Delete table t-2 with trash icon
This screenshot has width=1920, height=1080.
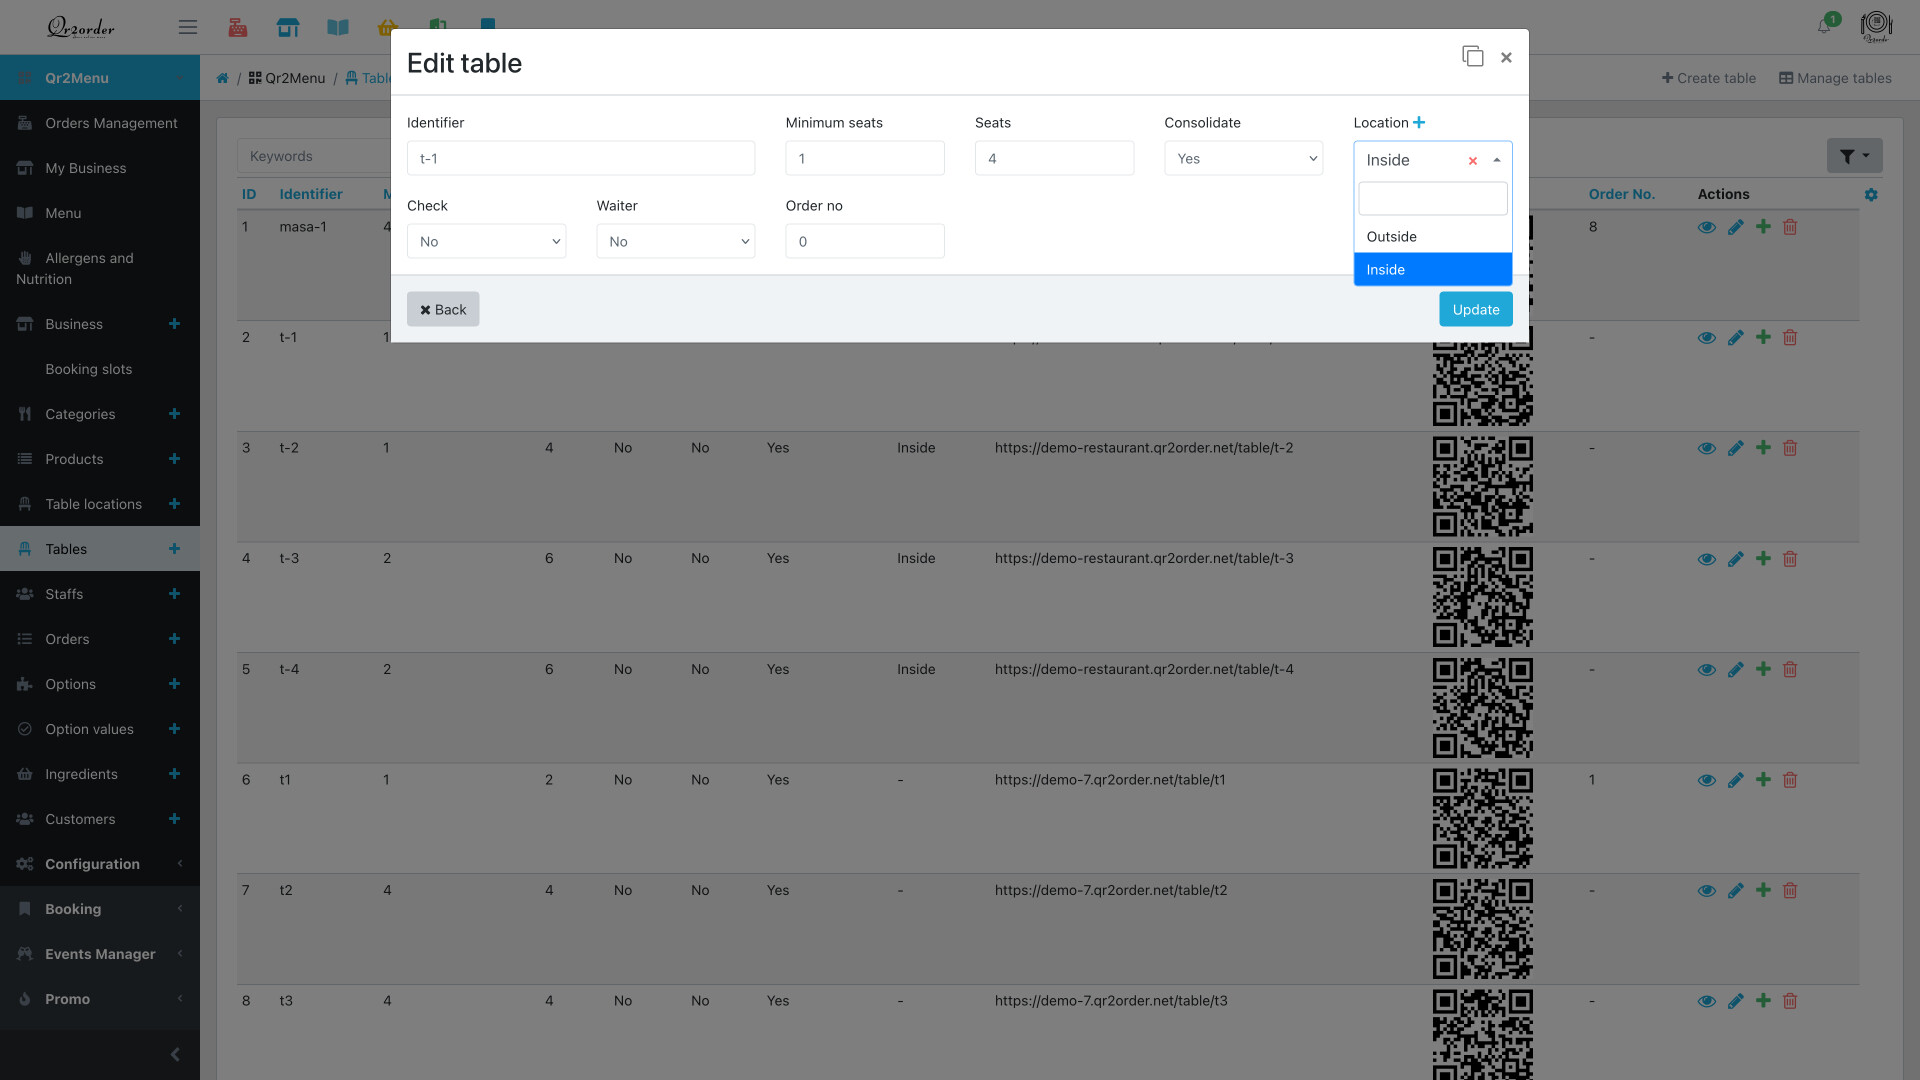(x=1790, y=448)
